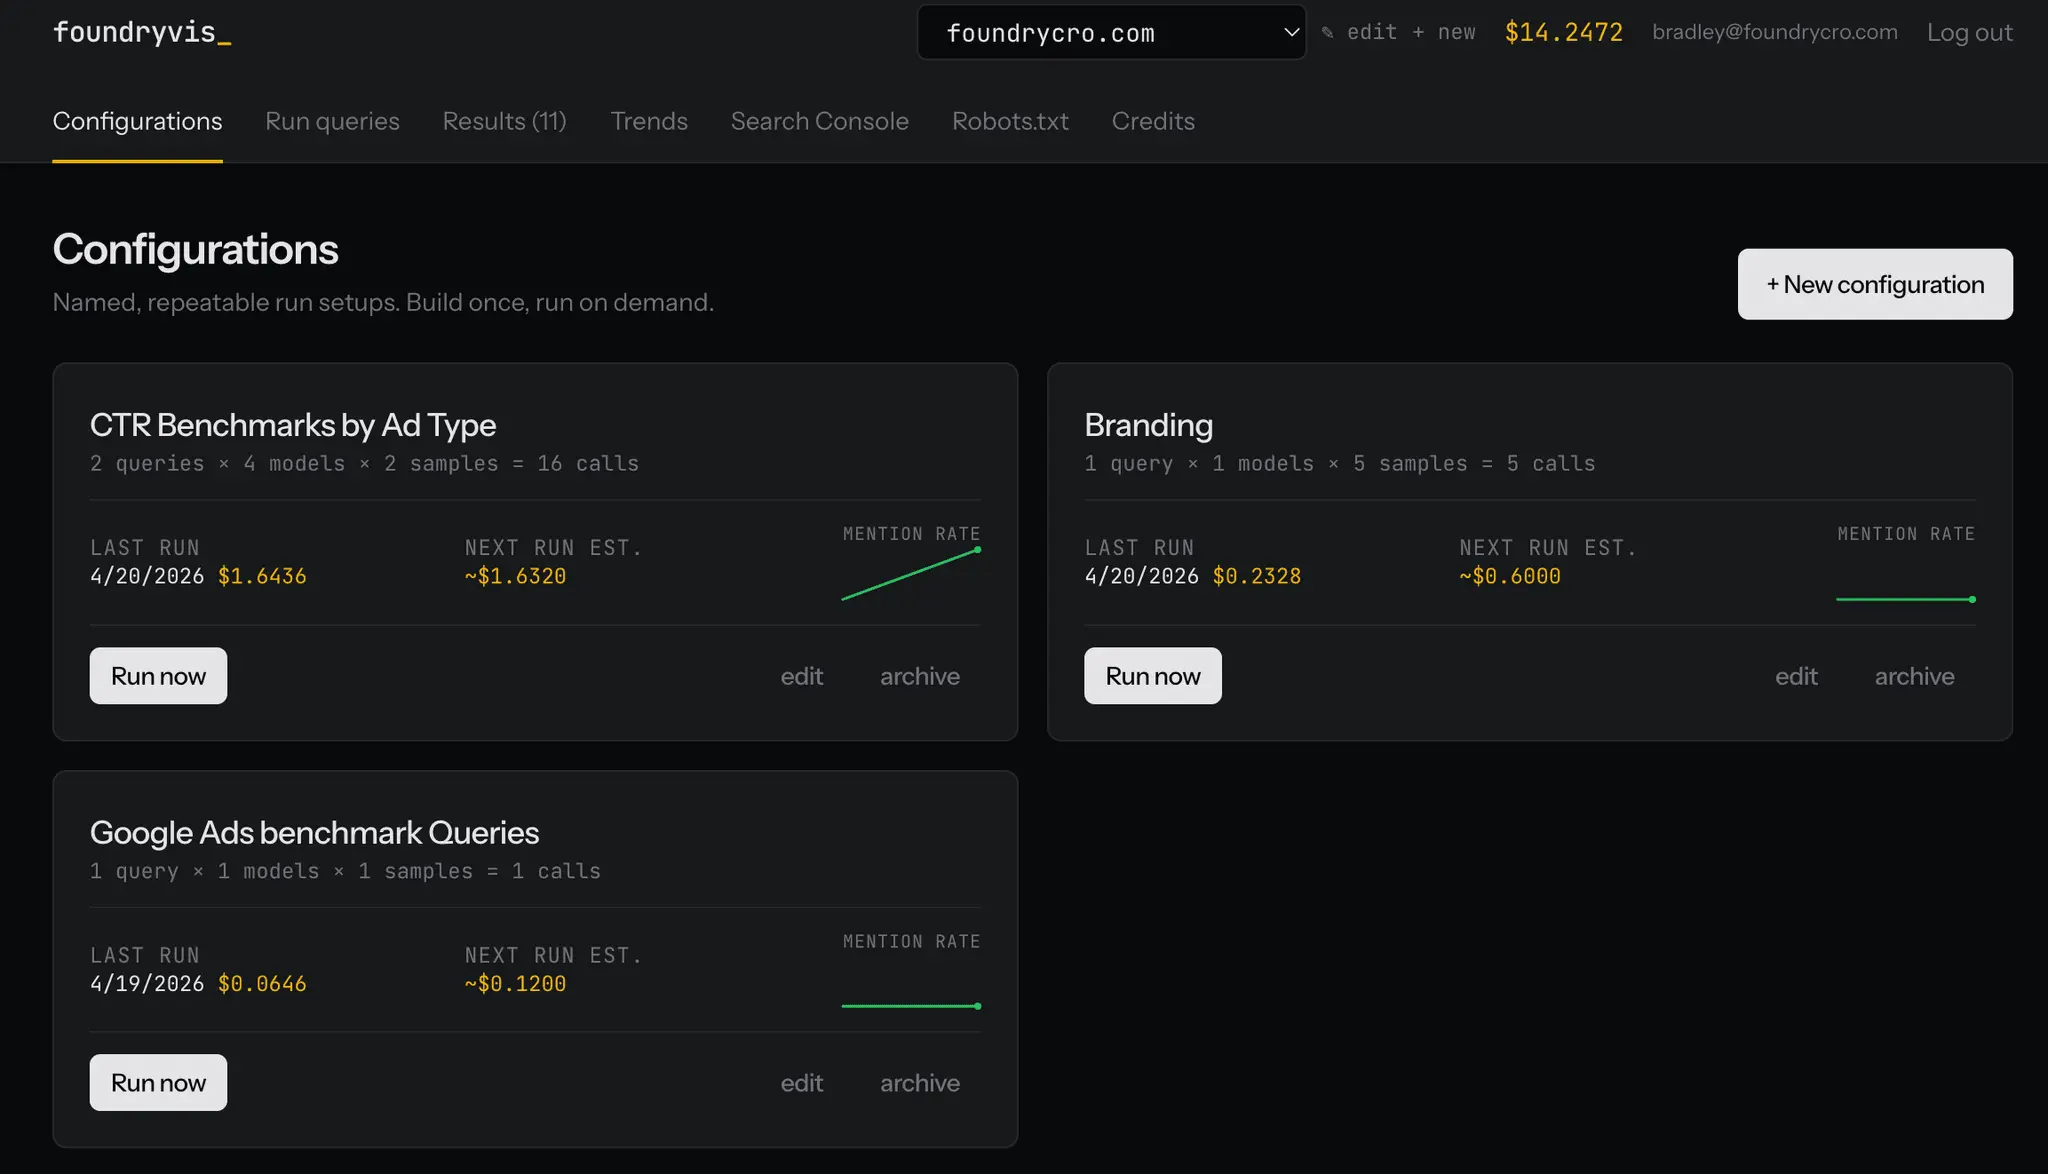This screenshot has height=1174, width=2048.
Task: Click the $1.6436 last run cost
Action: pyautogui.click(x=262, y=576)
